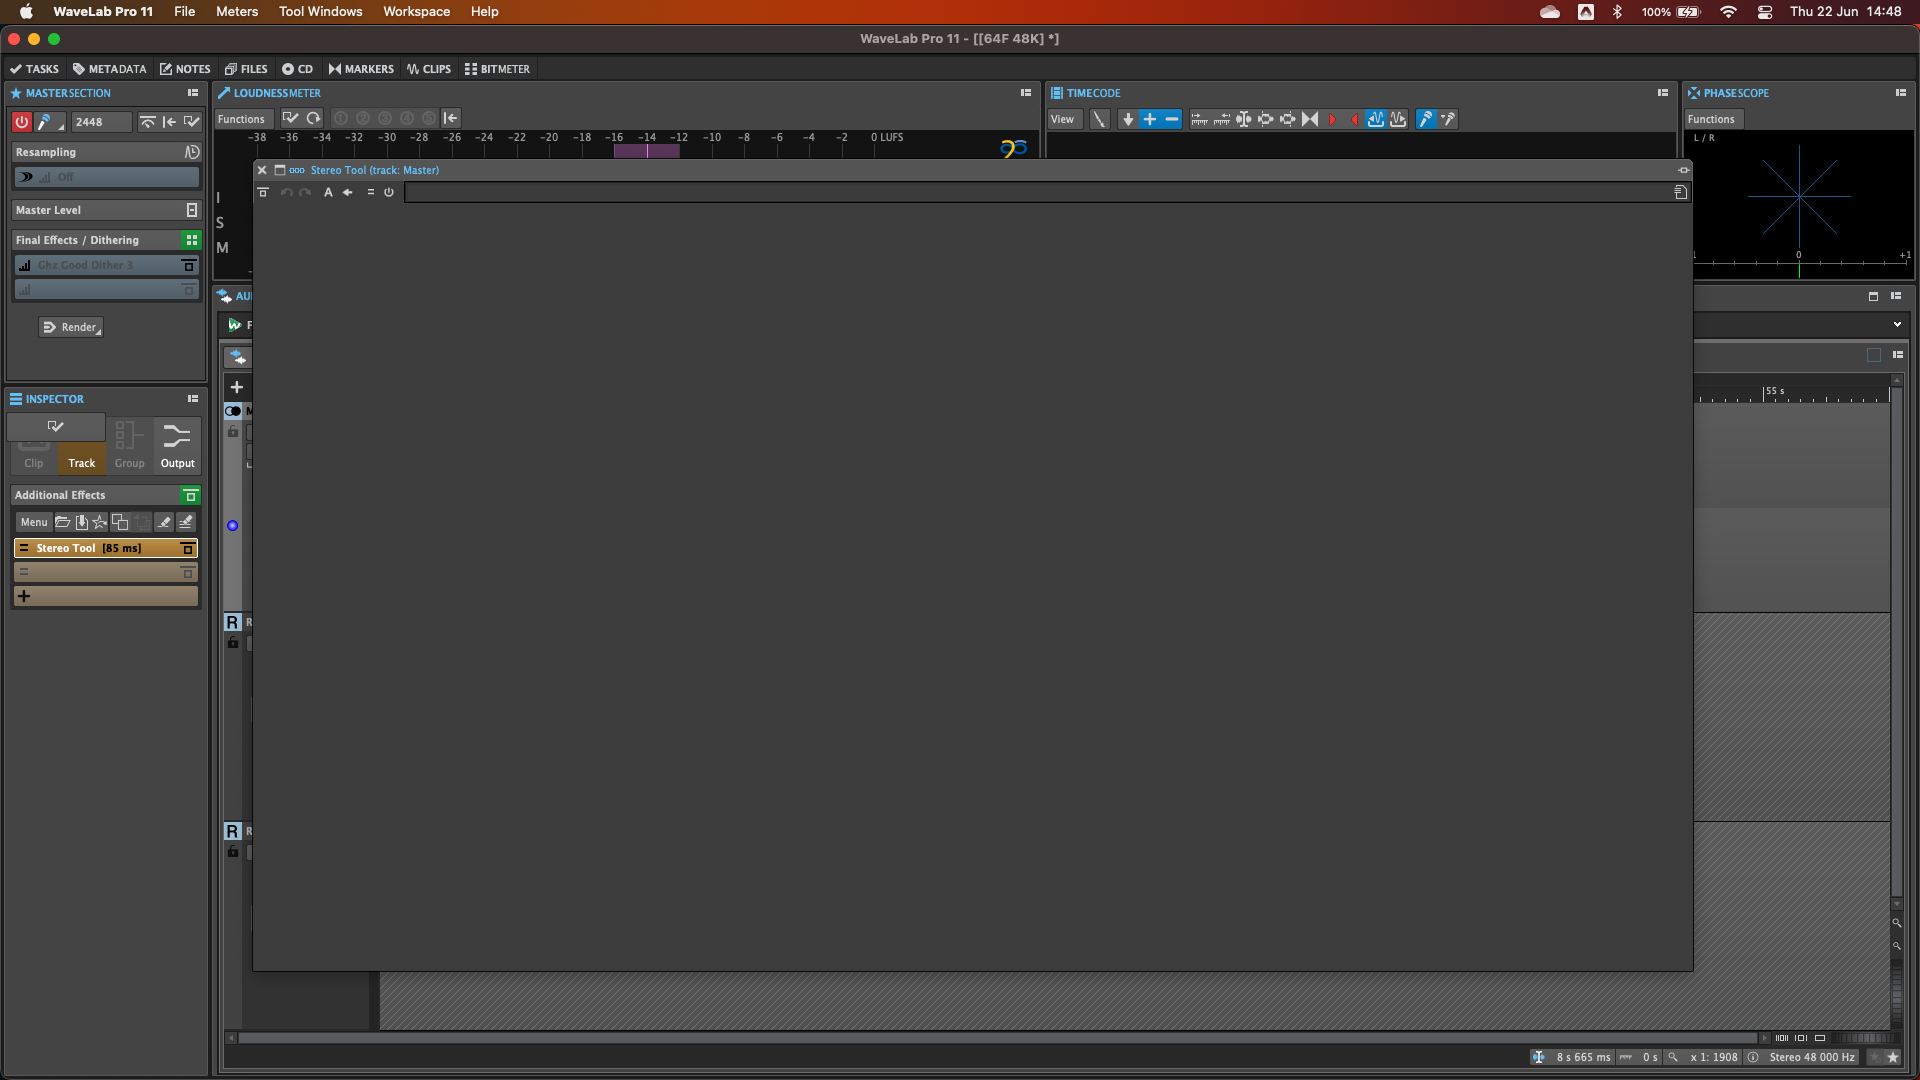Switch to the BITMETER tab
The image size is (1920, 1080).
[x=498, y=69]
